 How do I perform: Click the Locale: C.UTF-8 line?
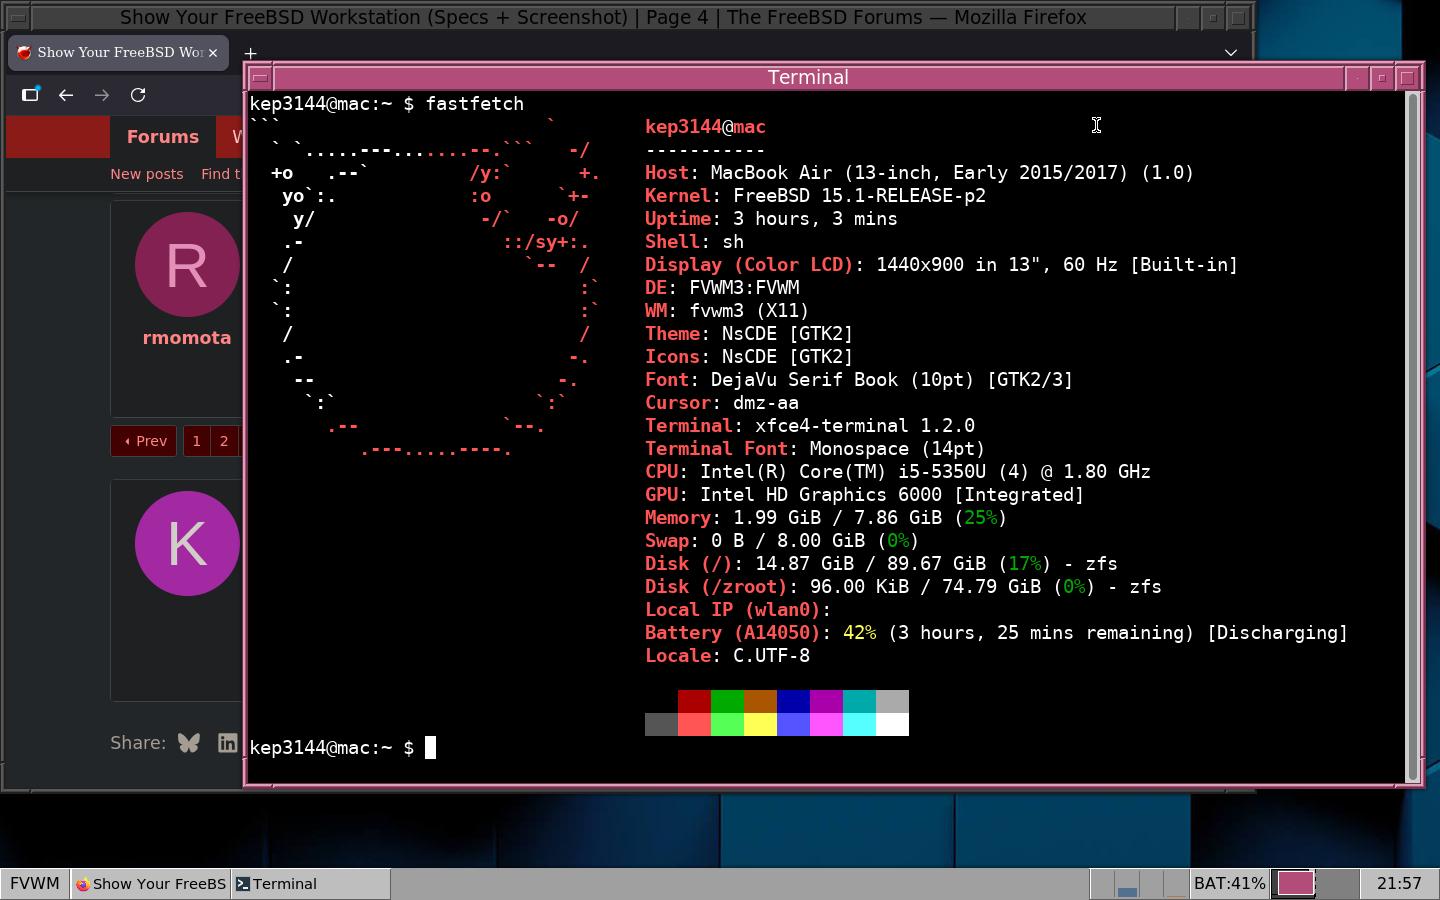[x=727, y=656]
